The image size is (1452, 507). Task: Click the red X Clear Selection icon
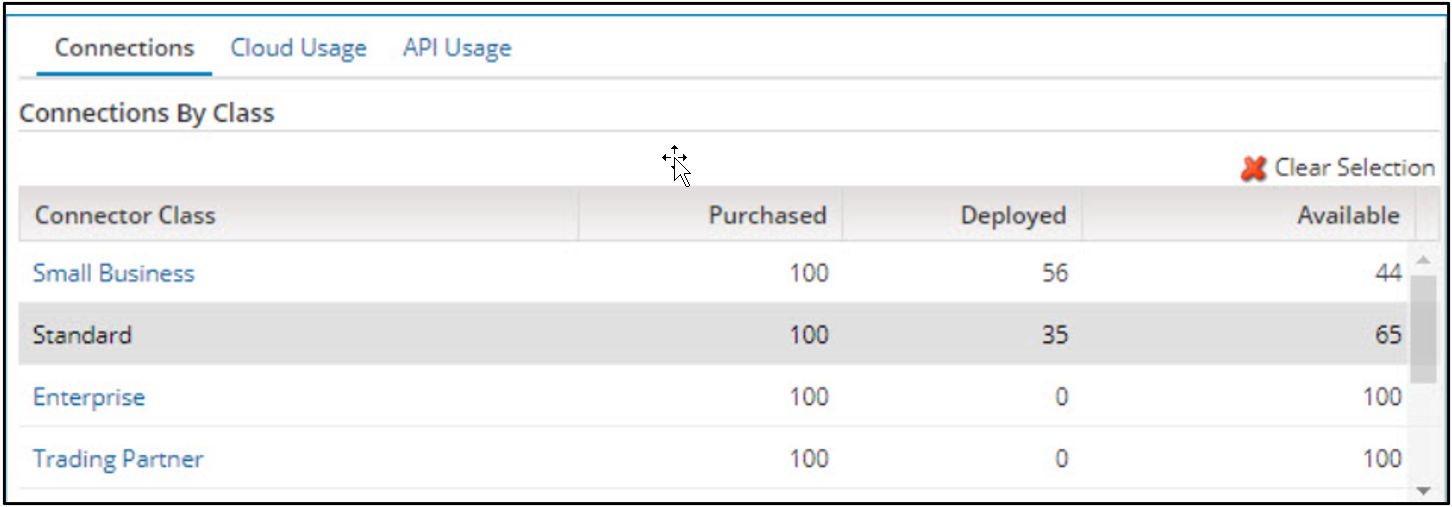1253,168
